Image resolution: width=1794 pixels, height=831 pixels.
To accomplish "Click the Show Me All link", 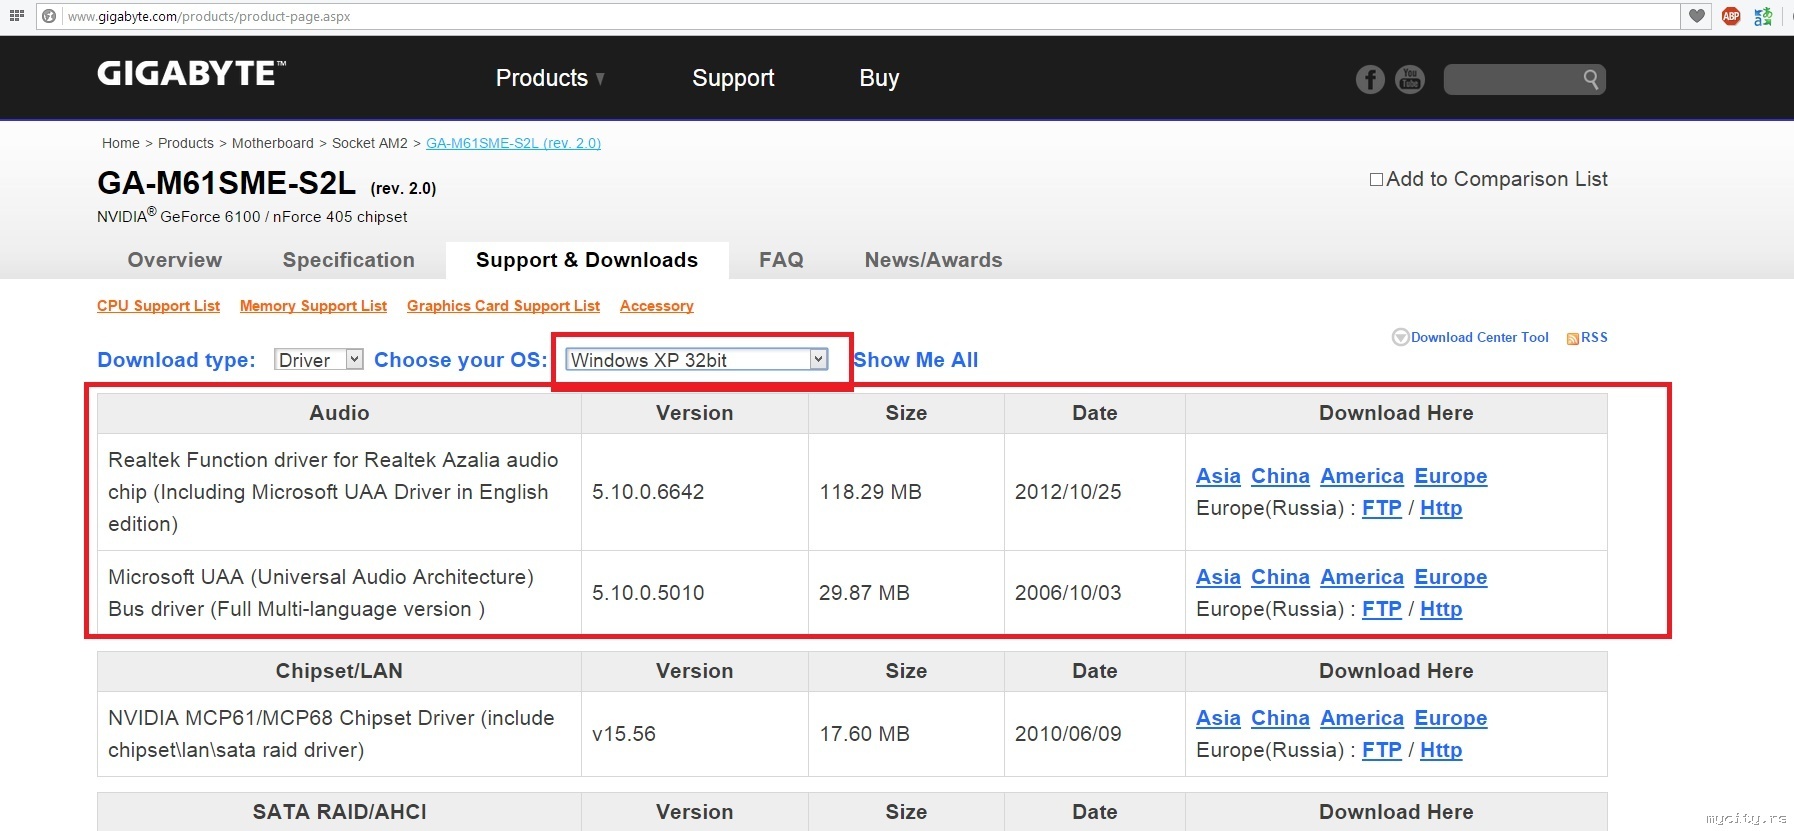I will coord(915,360).
